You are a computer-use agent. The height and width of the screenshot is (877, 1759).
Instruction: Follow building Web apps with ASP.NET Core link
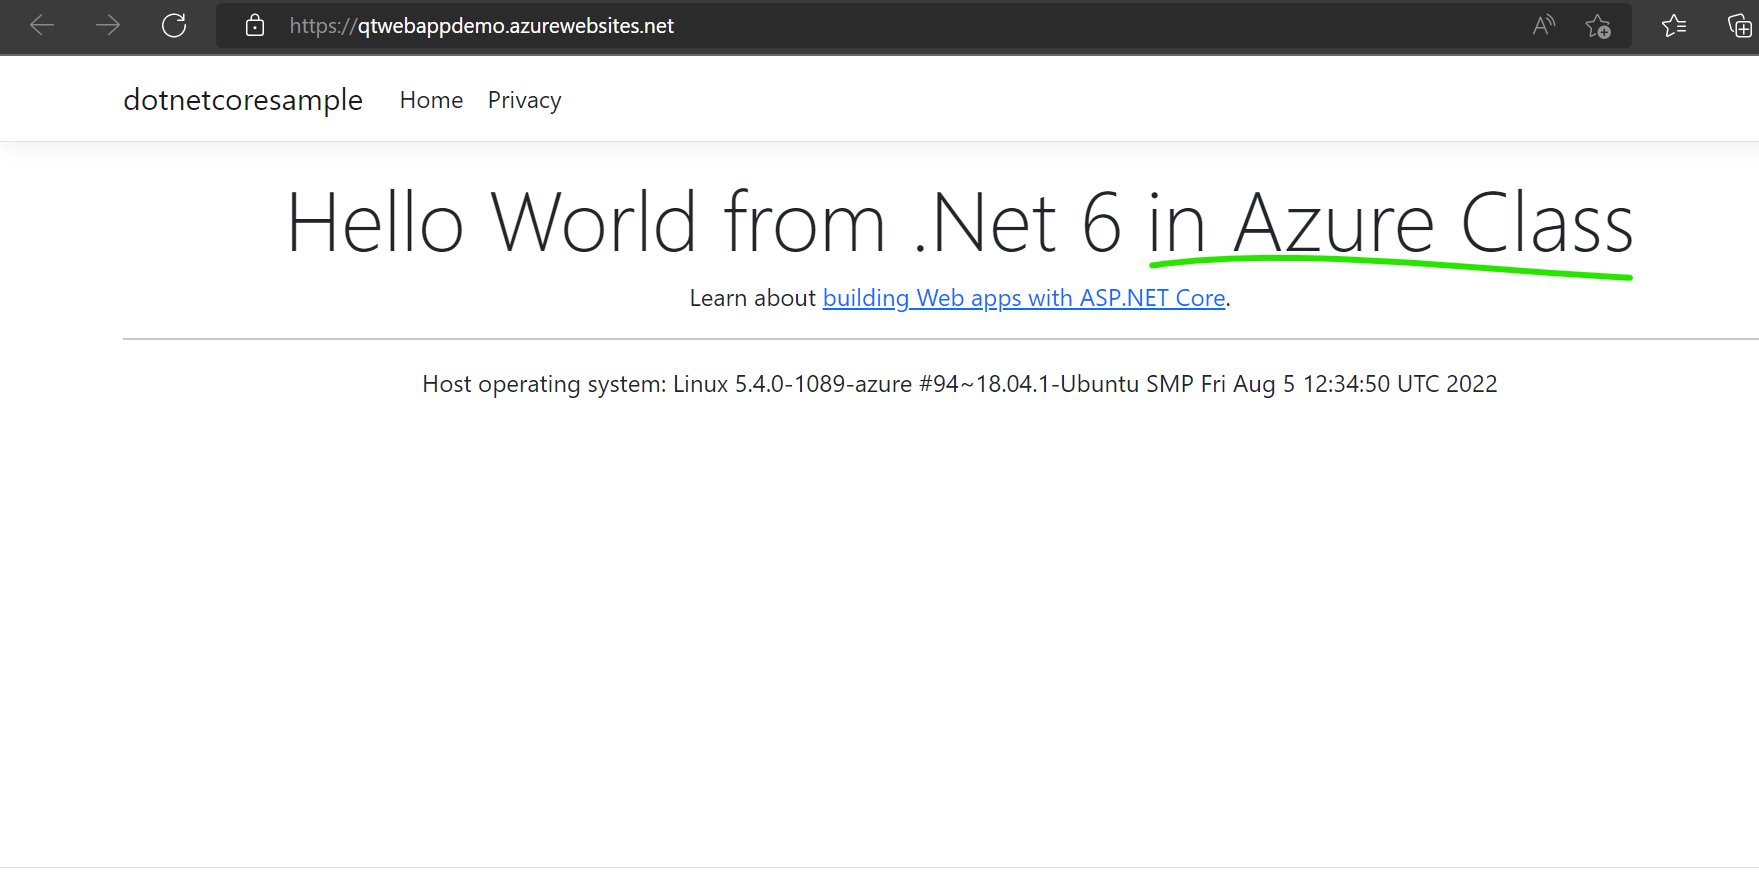point(1024,298)
